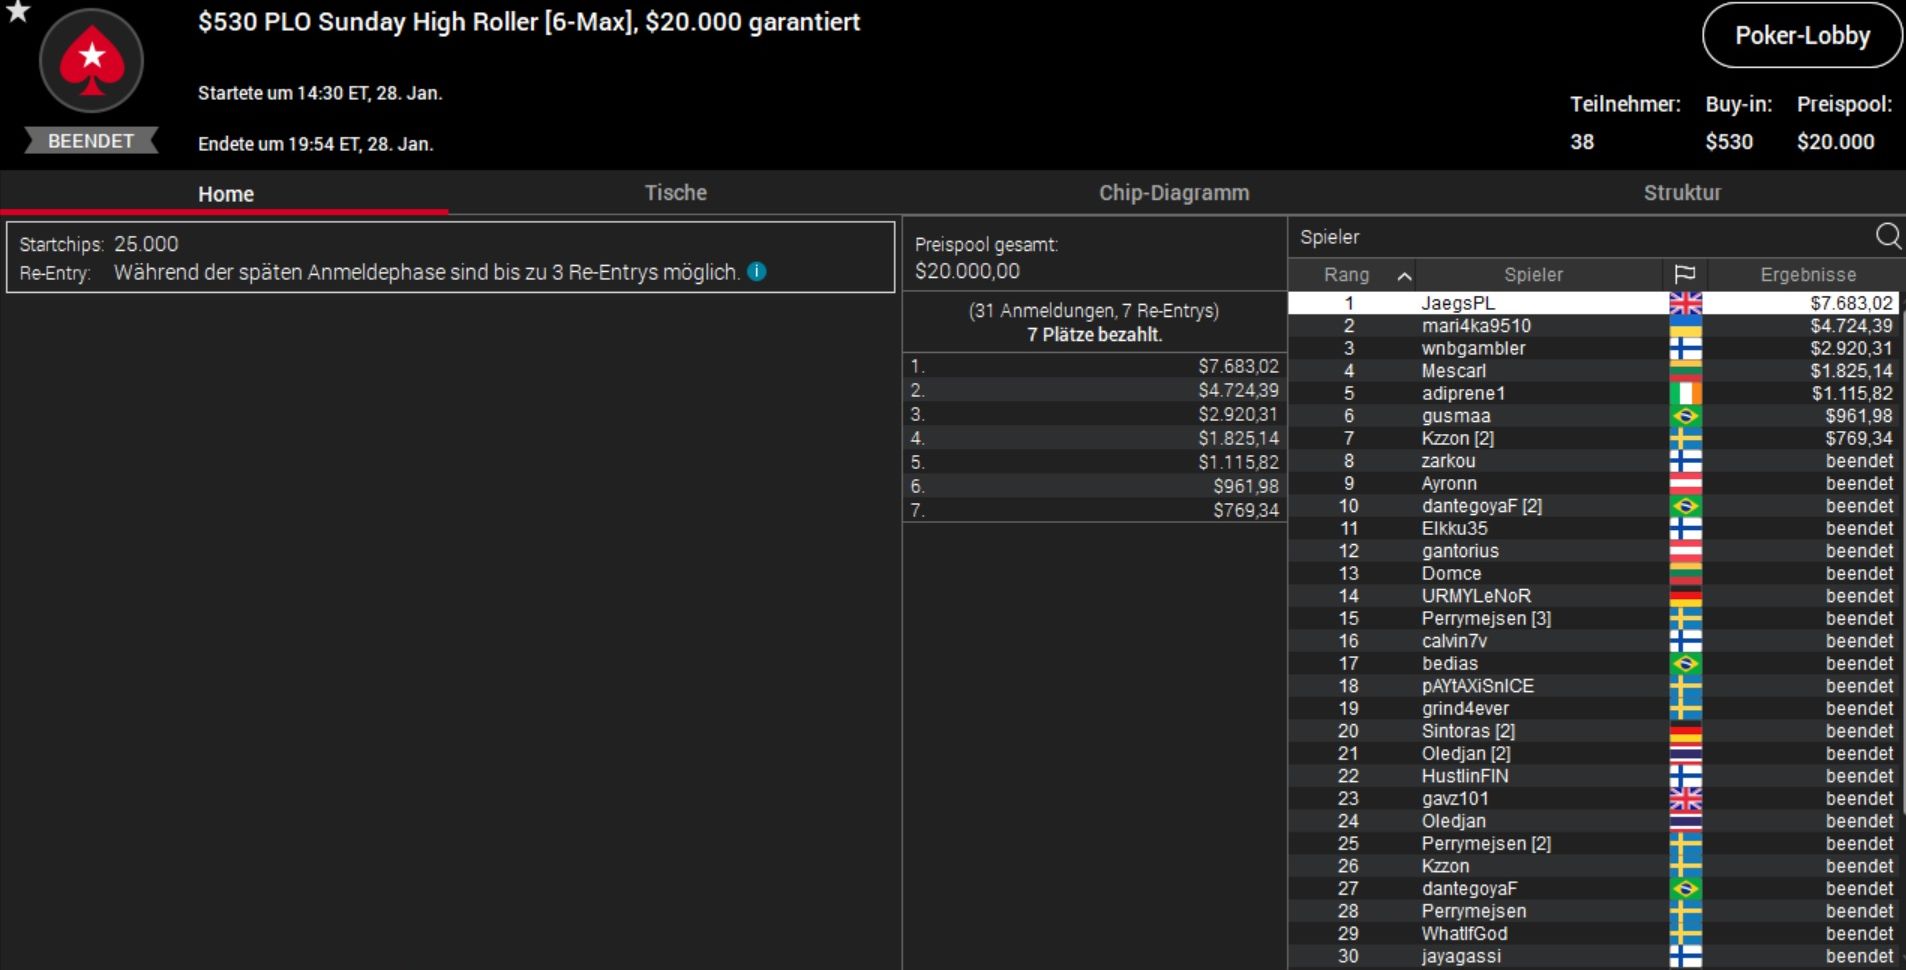Sort by the Spieler column header
Screen dimensions: 1906x970
point(1533,275)
